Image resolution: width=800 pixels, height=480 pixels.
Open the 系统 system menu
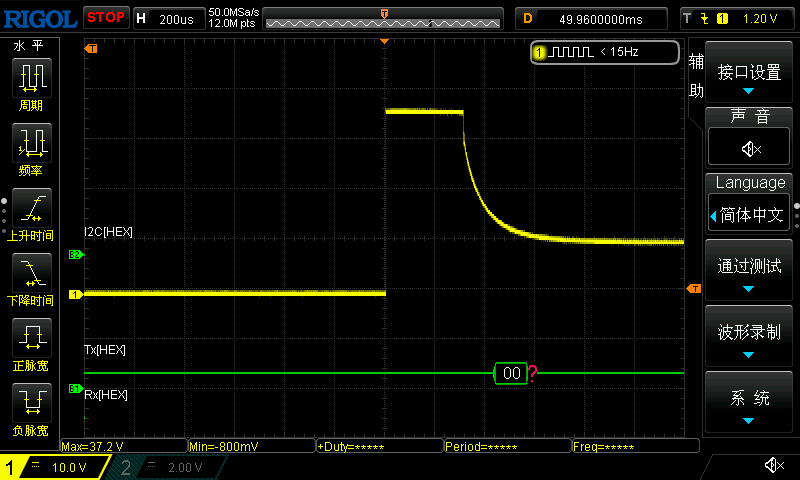click(748, 401)
